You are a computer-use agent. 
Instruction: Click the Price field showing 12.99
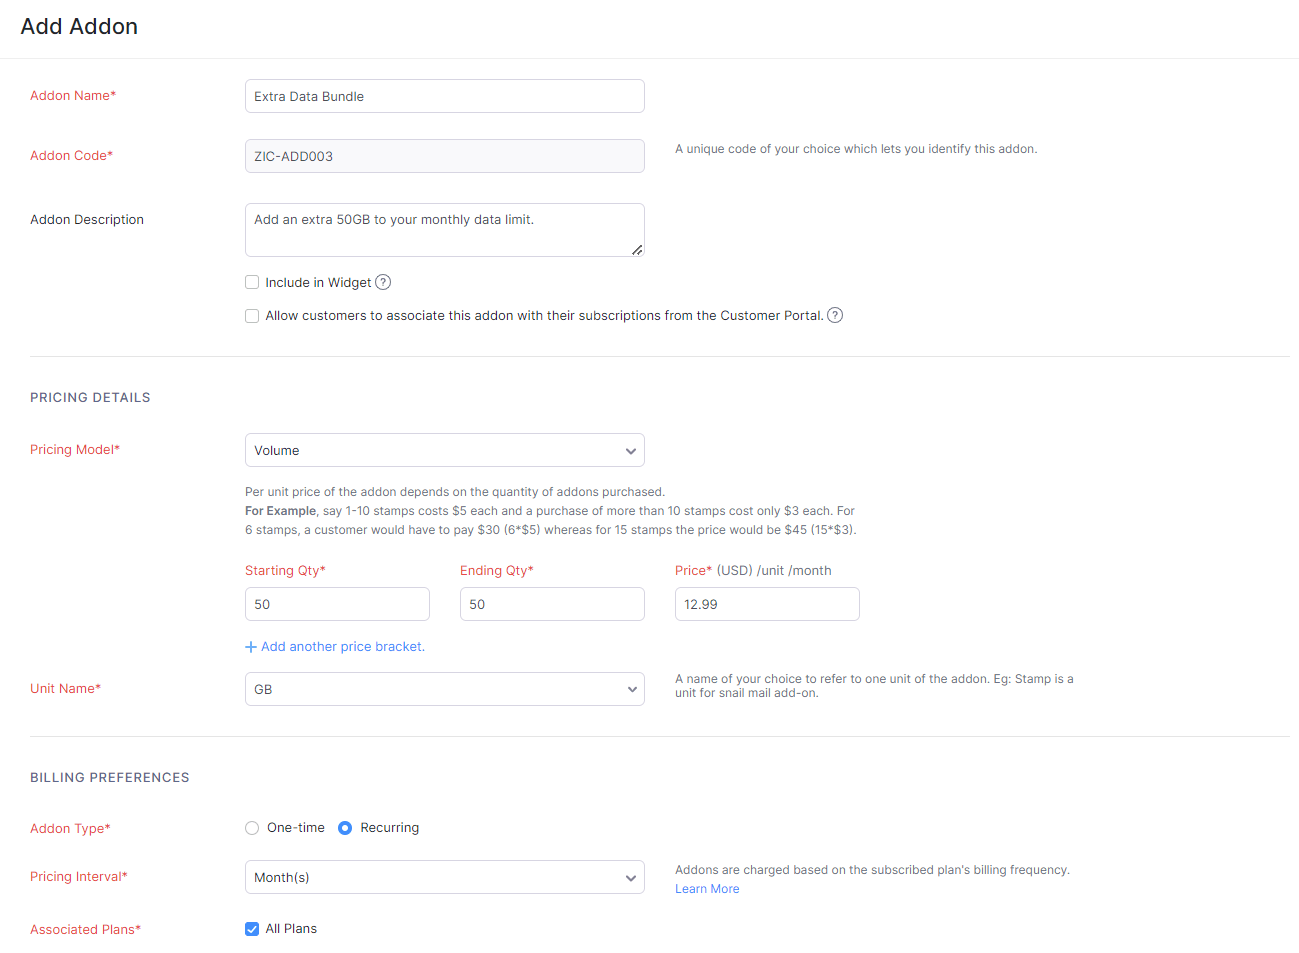tap(767, 604)
